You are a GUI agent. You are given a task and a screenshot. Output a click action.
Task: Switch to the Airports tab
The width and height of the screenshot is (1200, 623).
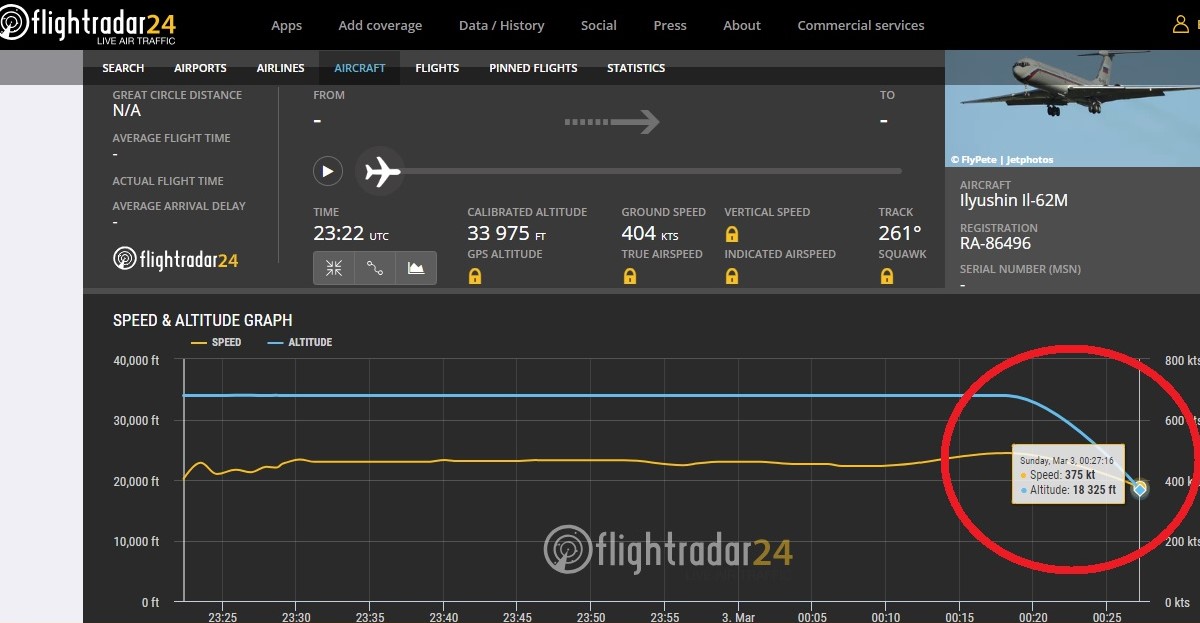[x=200, y=68]
